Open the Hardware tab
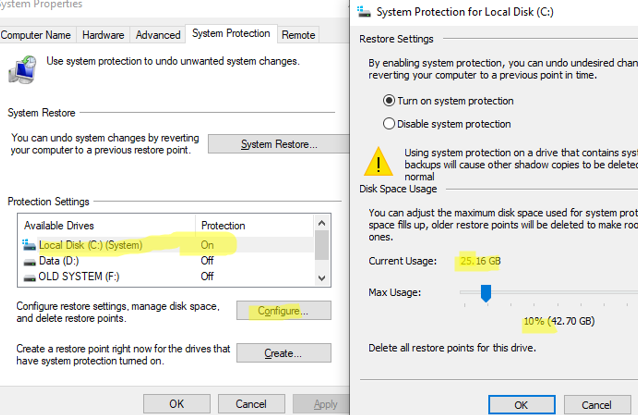This screenshot has width=638, height=415. tap(104, 34)
